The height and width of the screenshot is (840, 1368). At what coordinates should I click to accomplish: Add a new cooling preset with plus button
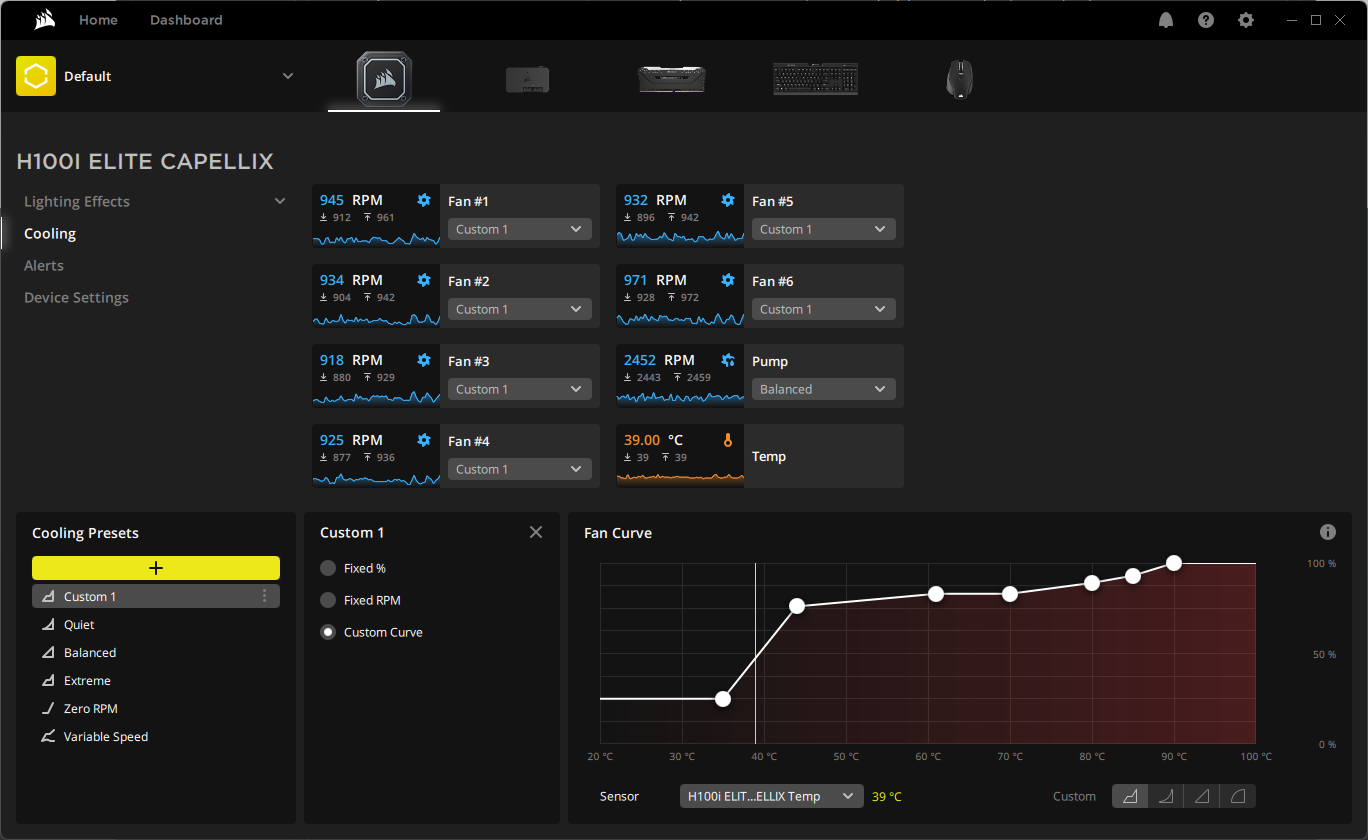click(156, 568)
